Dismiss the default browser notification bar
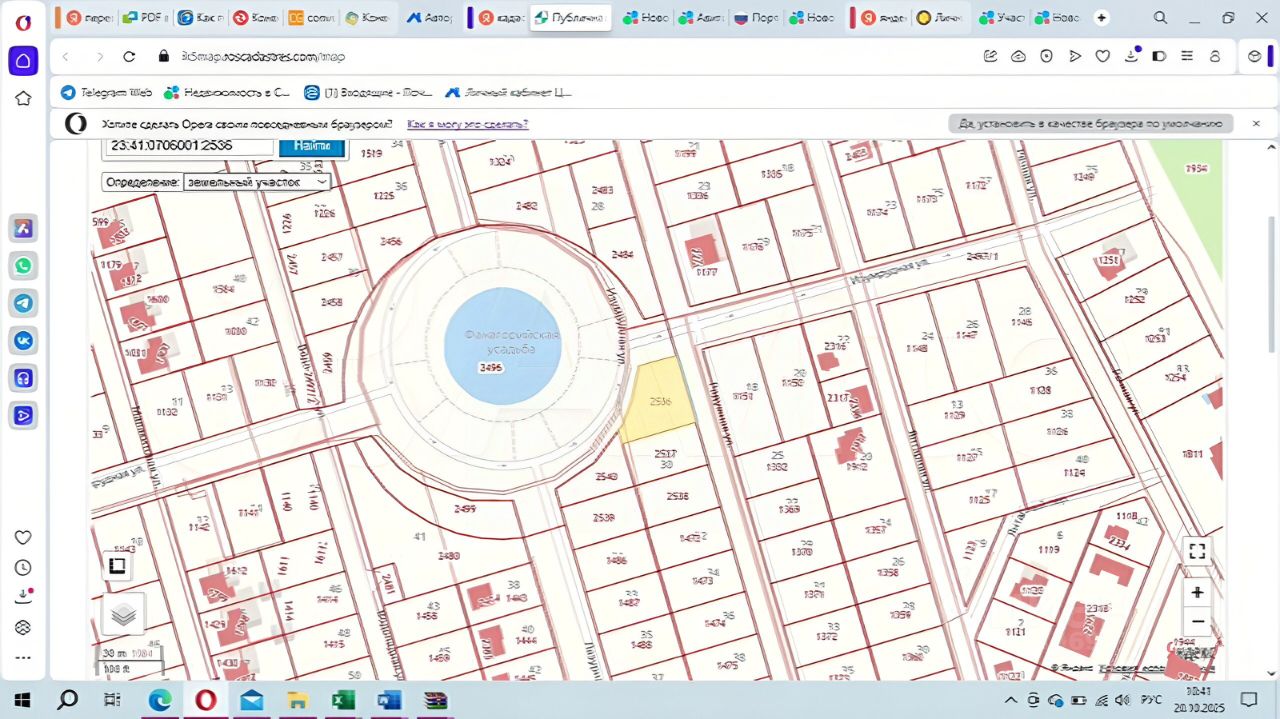Screen dimensions: 1280x719 pyautogui.click(x=1256, y=123)
